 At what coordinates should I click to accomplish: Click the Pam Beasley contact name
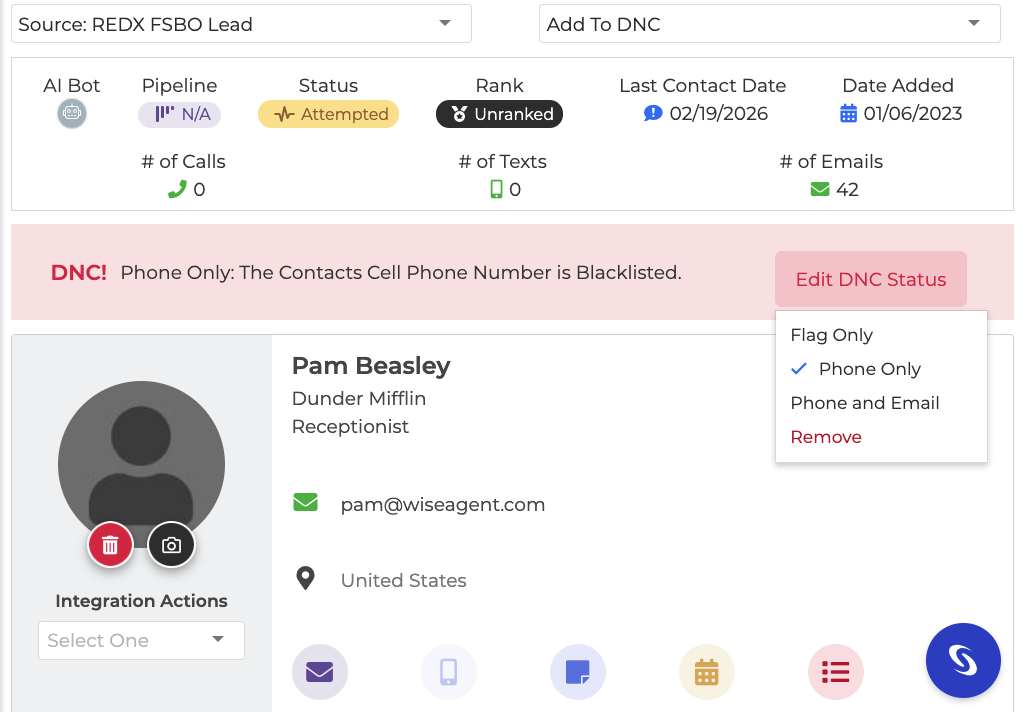pos(371,366)
